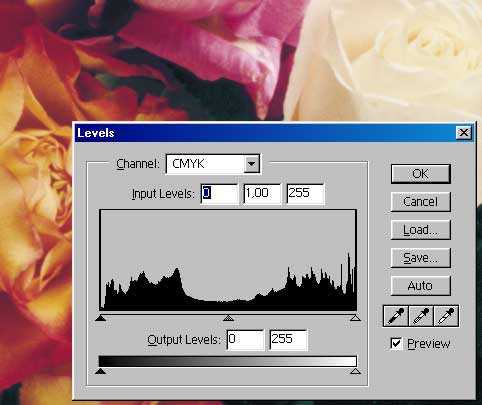
Task: Click the highlight input field showing 255
Action: [305, 193]
